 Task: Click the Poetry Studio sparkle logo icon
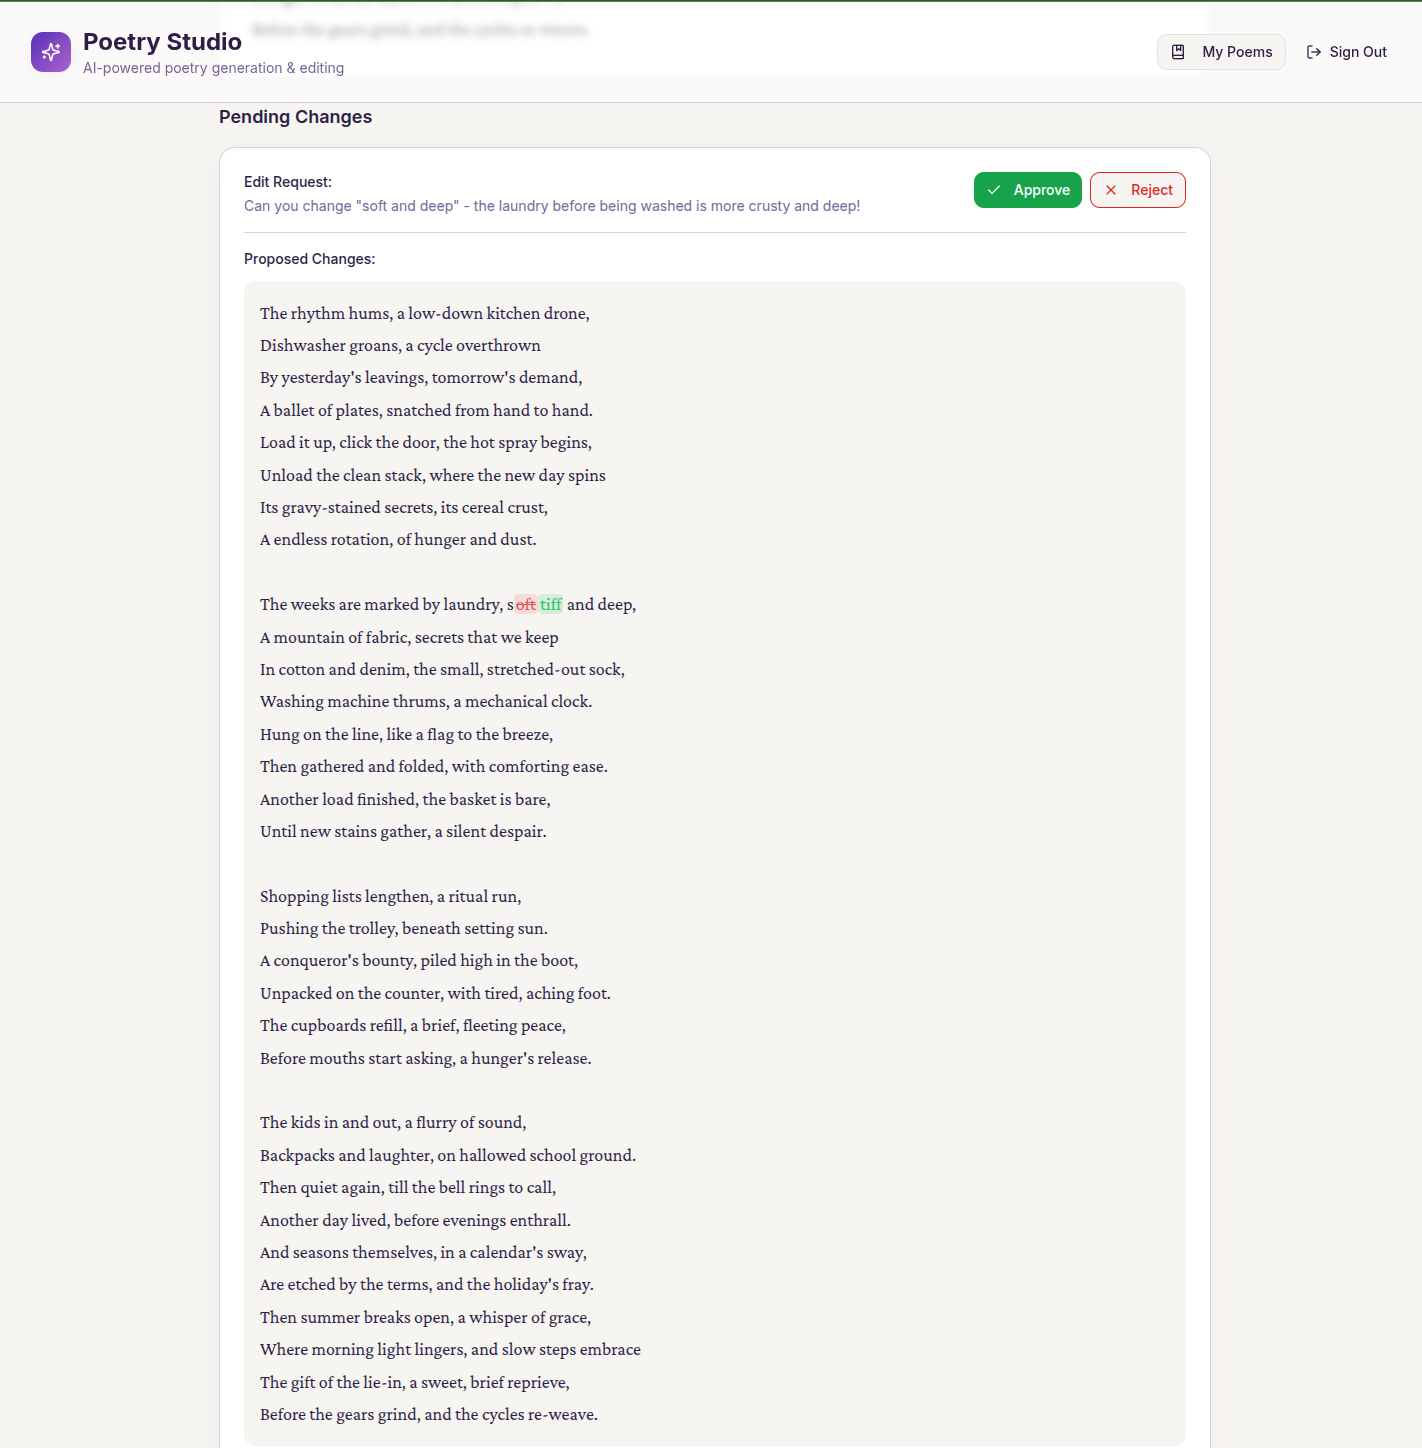point(51,52)
